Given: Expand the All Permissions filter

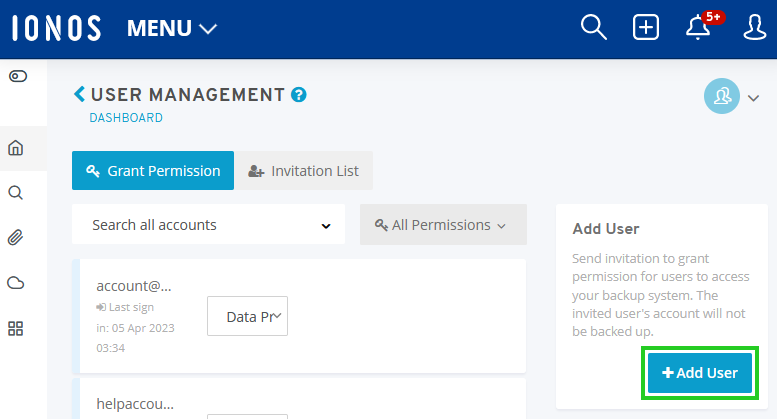Looking at the screenshot, I should coord(443,224).
